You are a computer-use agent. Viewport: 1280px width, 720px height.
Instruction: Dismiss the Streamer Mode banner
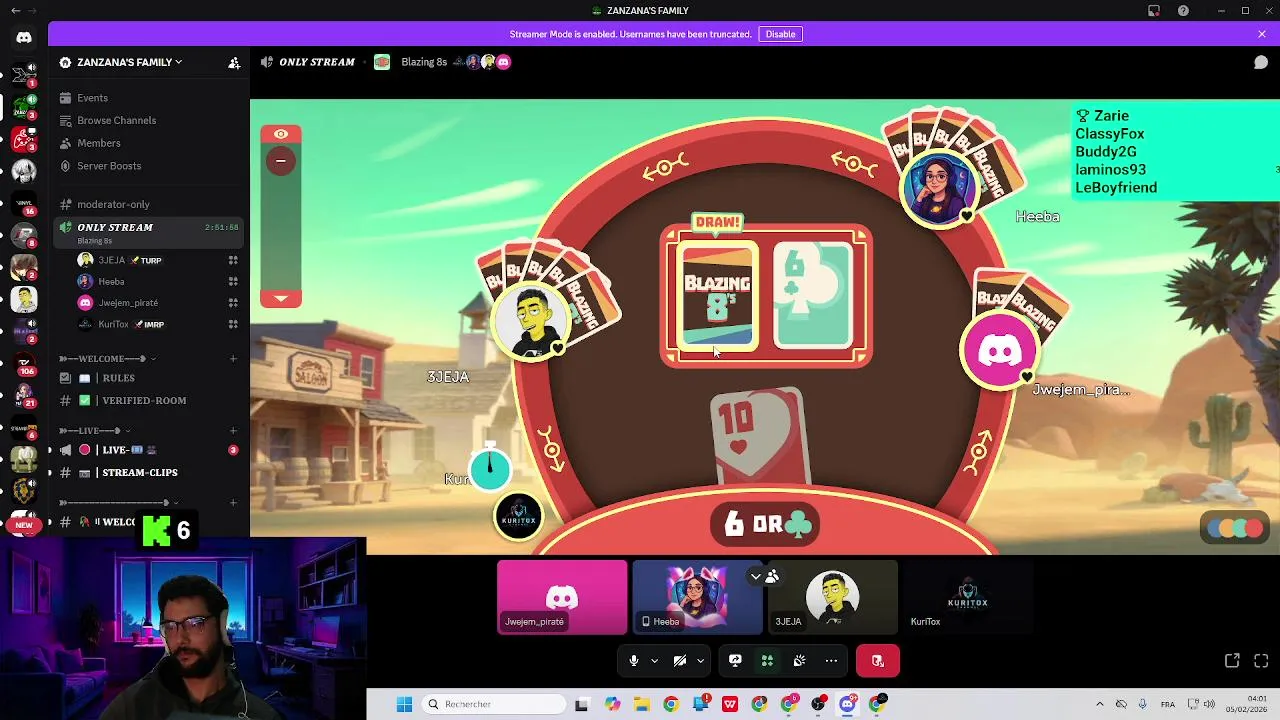1262,34
